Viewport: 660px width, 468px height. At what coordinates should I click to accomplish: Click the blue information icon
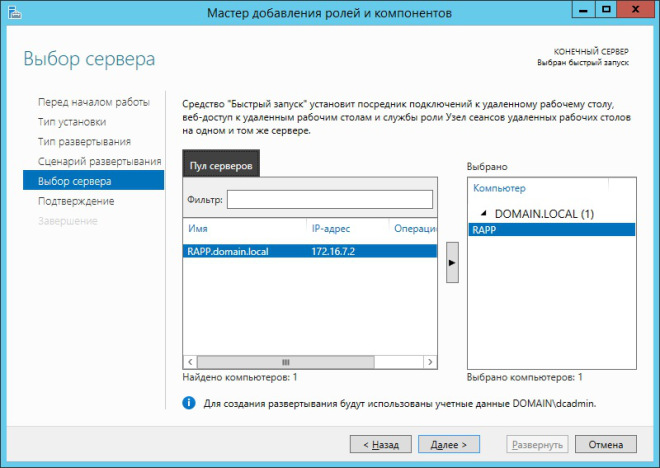189,402
